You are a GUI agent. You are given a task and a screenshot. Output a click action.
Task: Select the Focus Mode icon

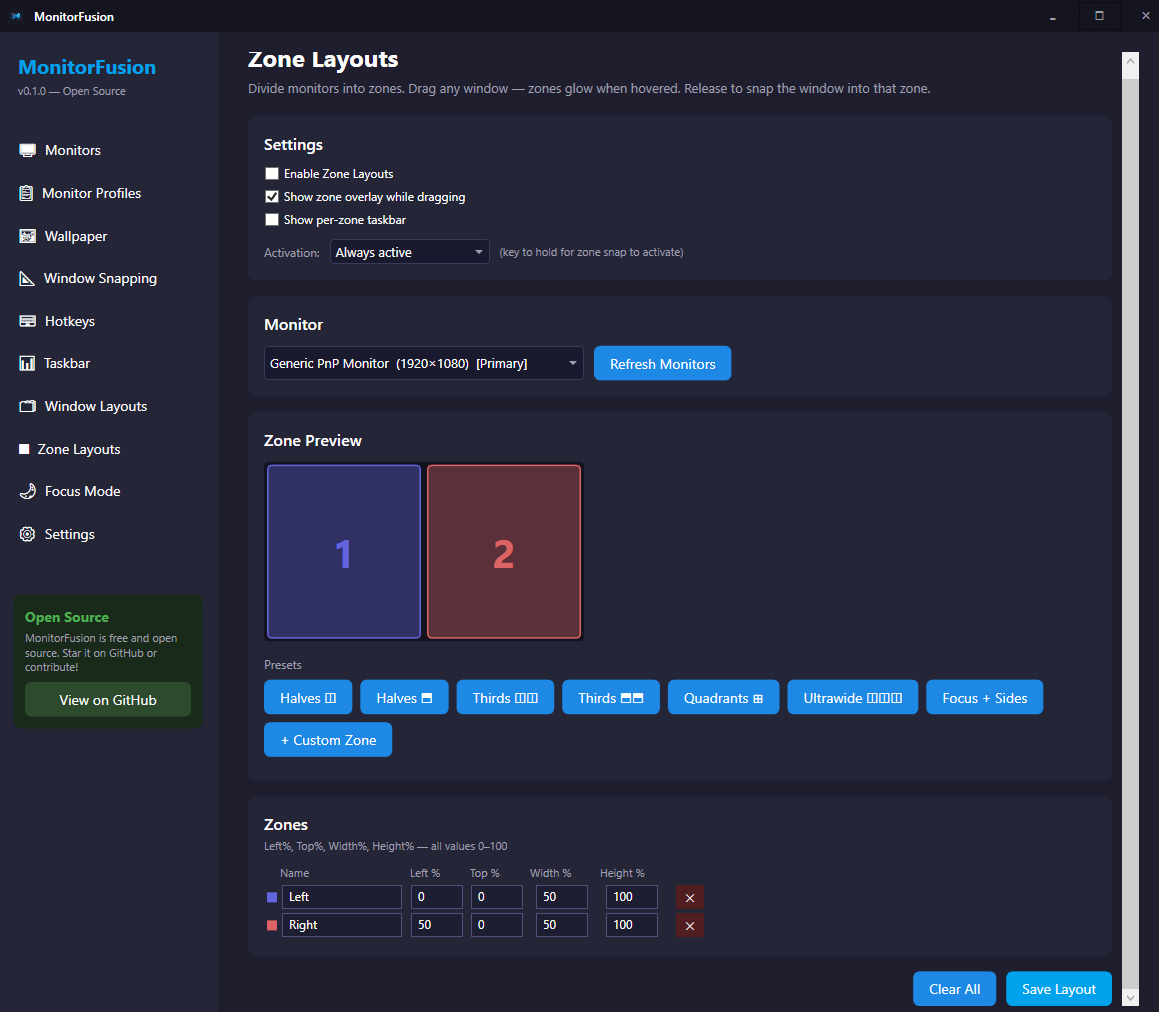pyautogui.click(x=26, y=490)
